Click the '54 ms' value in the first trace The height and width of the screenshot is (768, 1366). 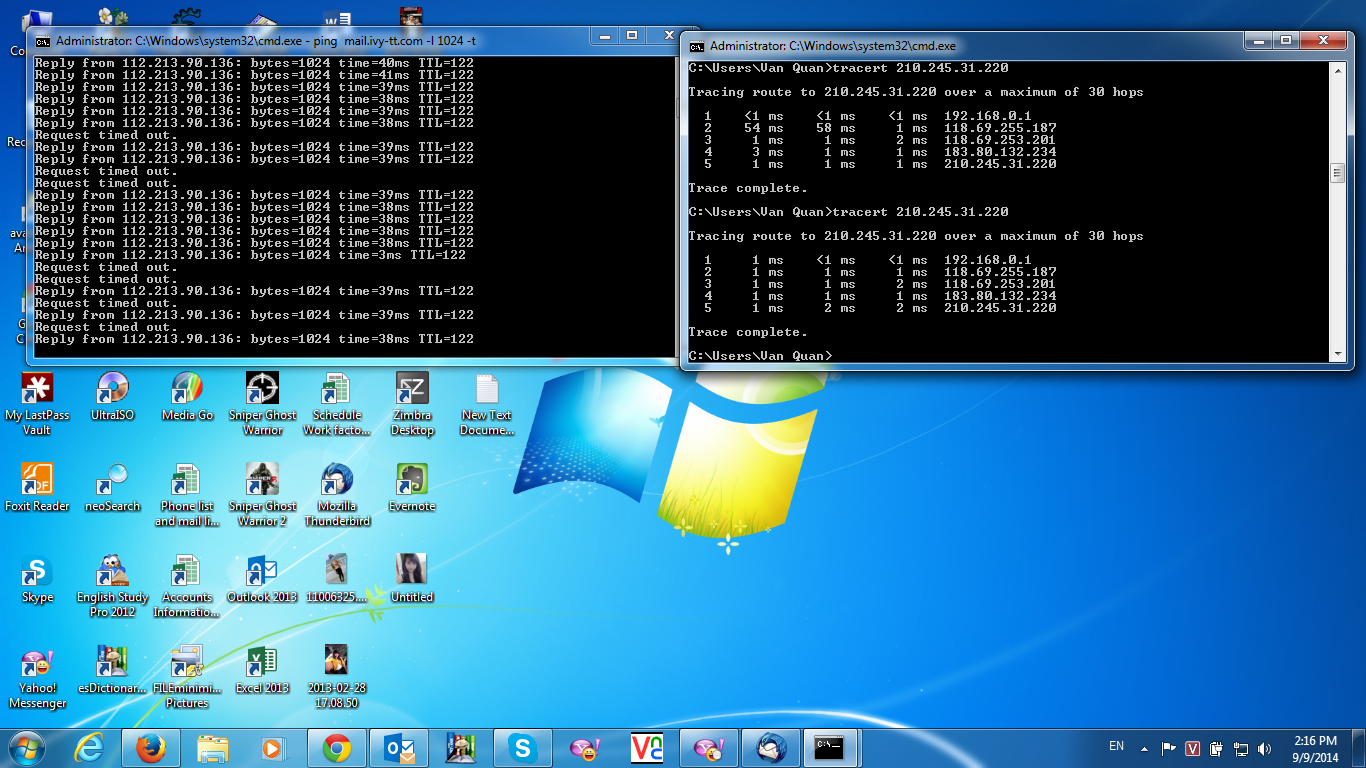pos(764,128)
